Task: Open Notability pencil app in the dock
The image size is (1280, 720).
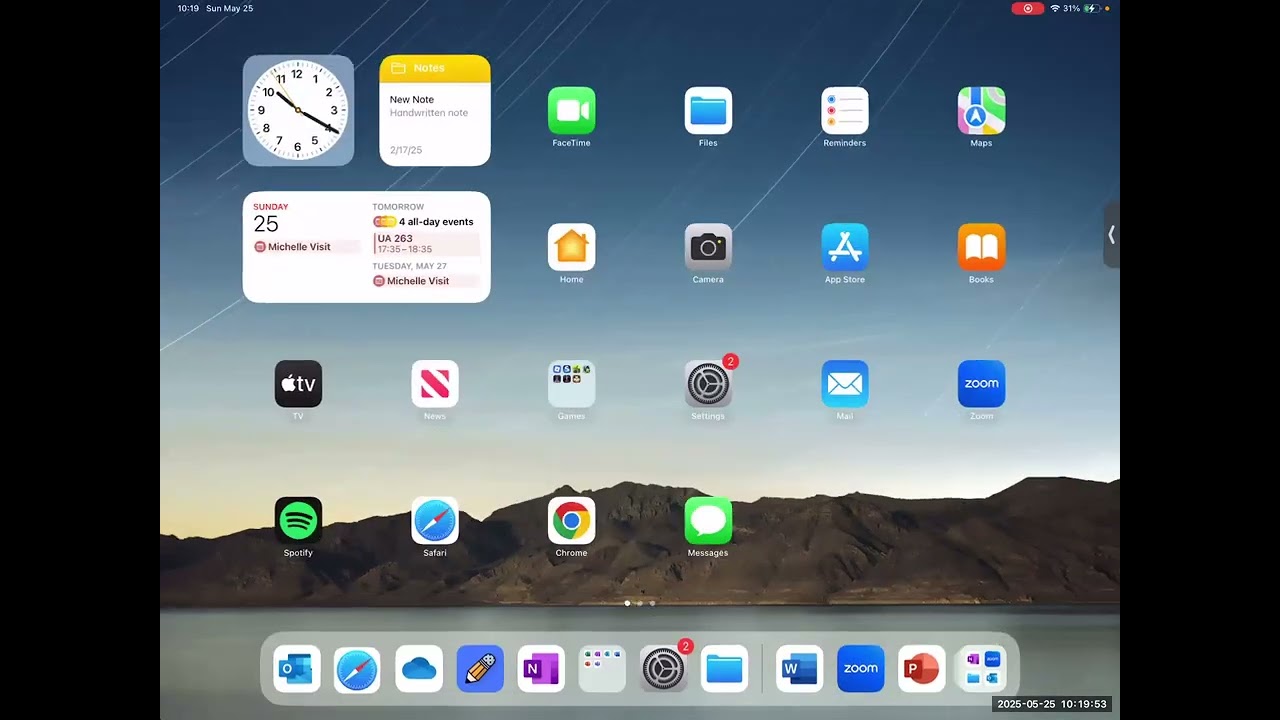Action: (480, 669)
